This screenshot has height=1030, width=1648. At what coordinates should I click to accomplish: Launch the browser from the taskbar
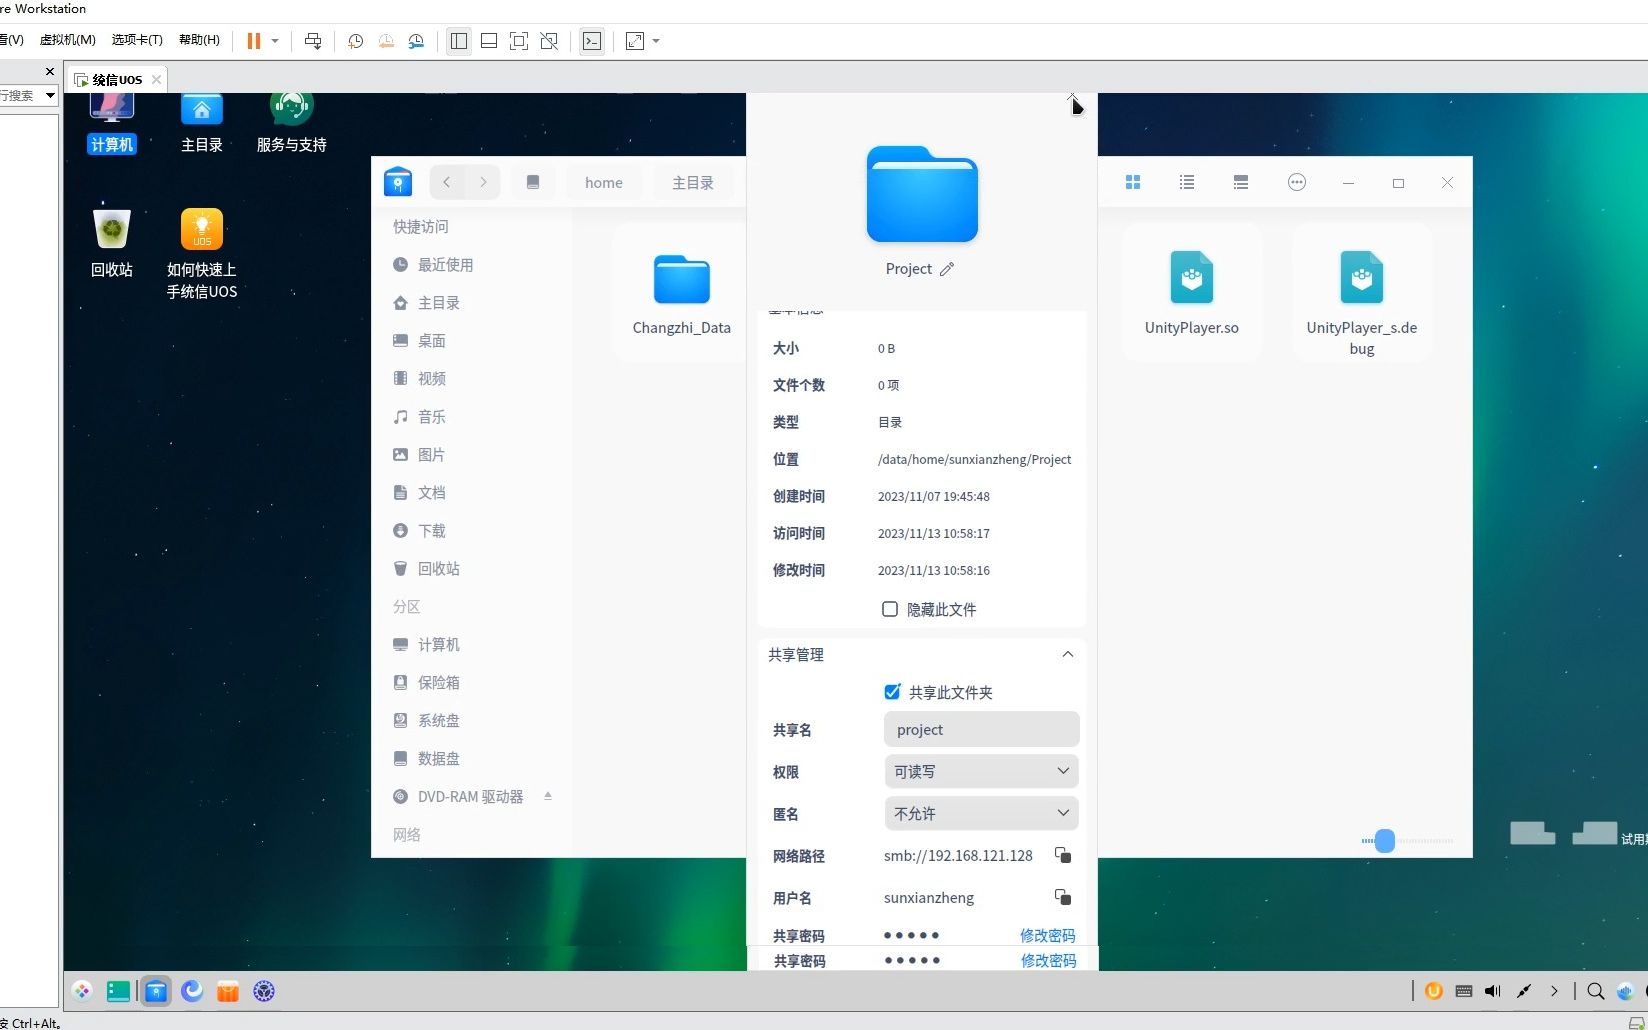(x=192, y=991)
